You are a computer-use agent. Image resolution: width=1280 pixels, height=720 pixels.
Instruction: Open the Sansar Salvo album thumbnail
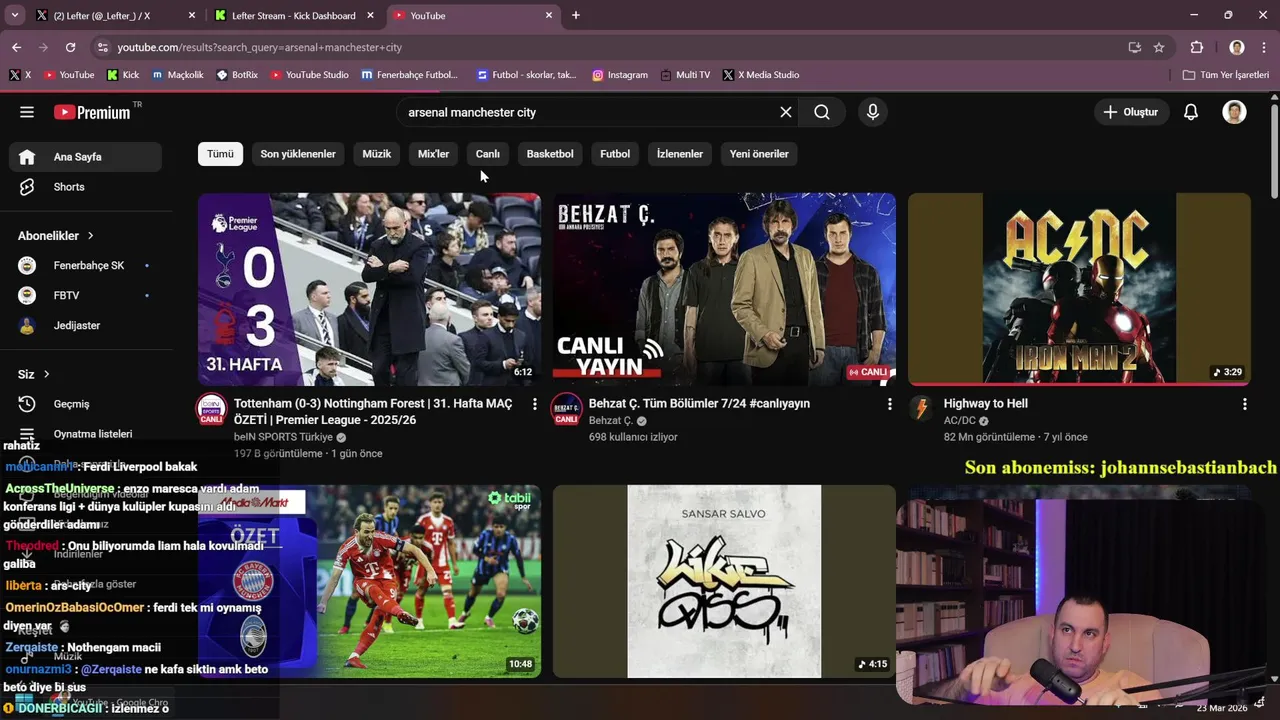pos(724,581)
